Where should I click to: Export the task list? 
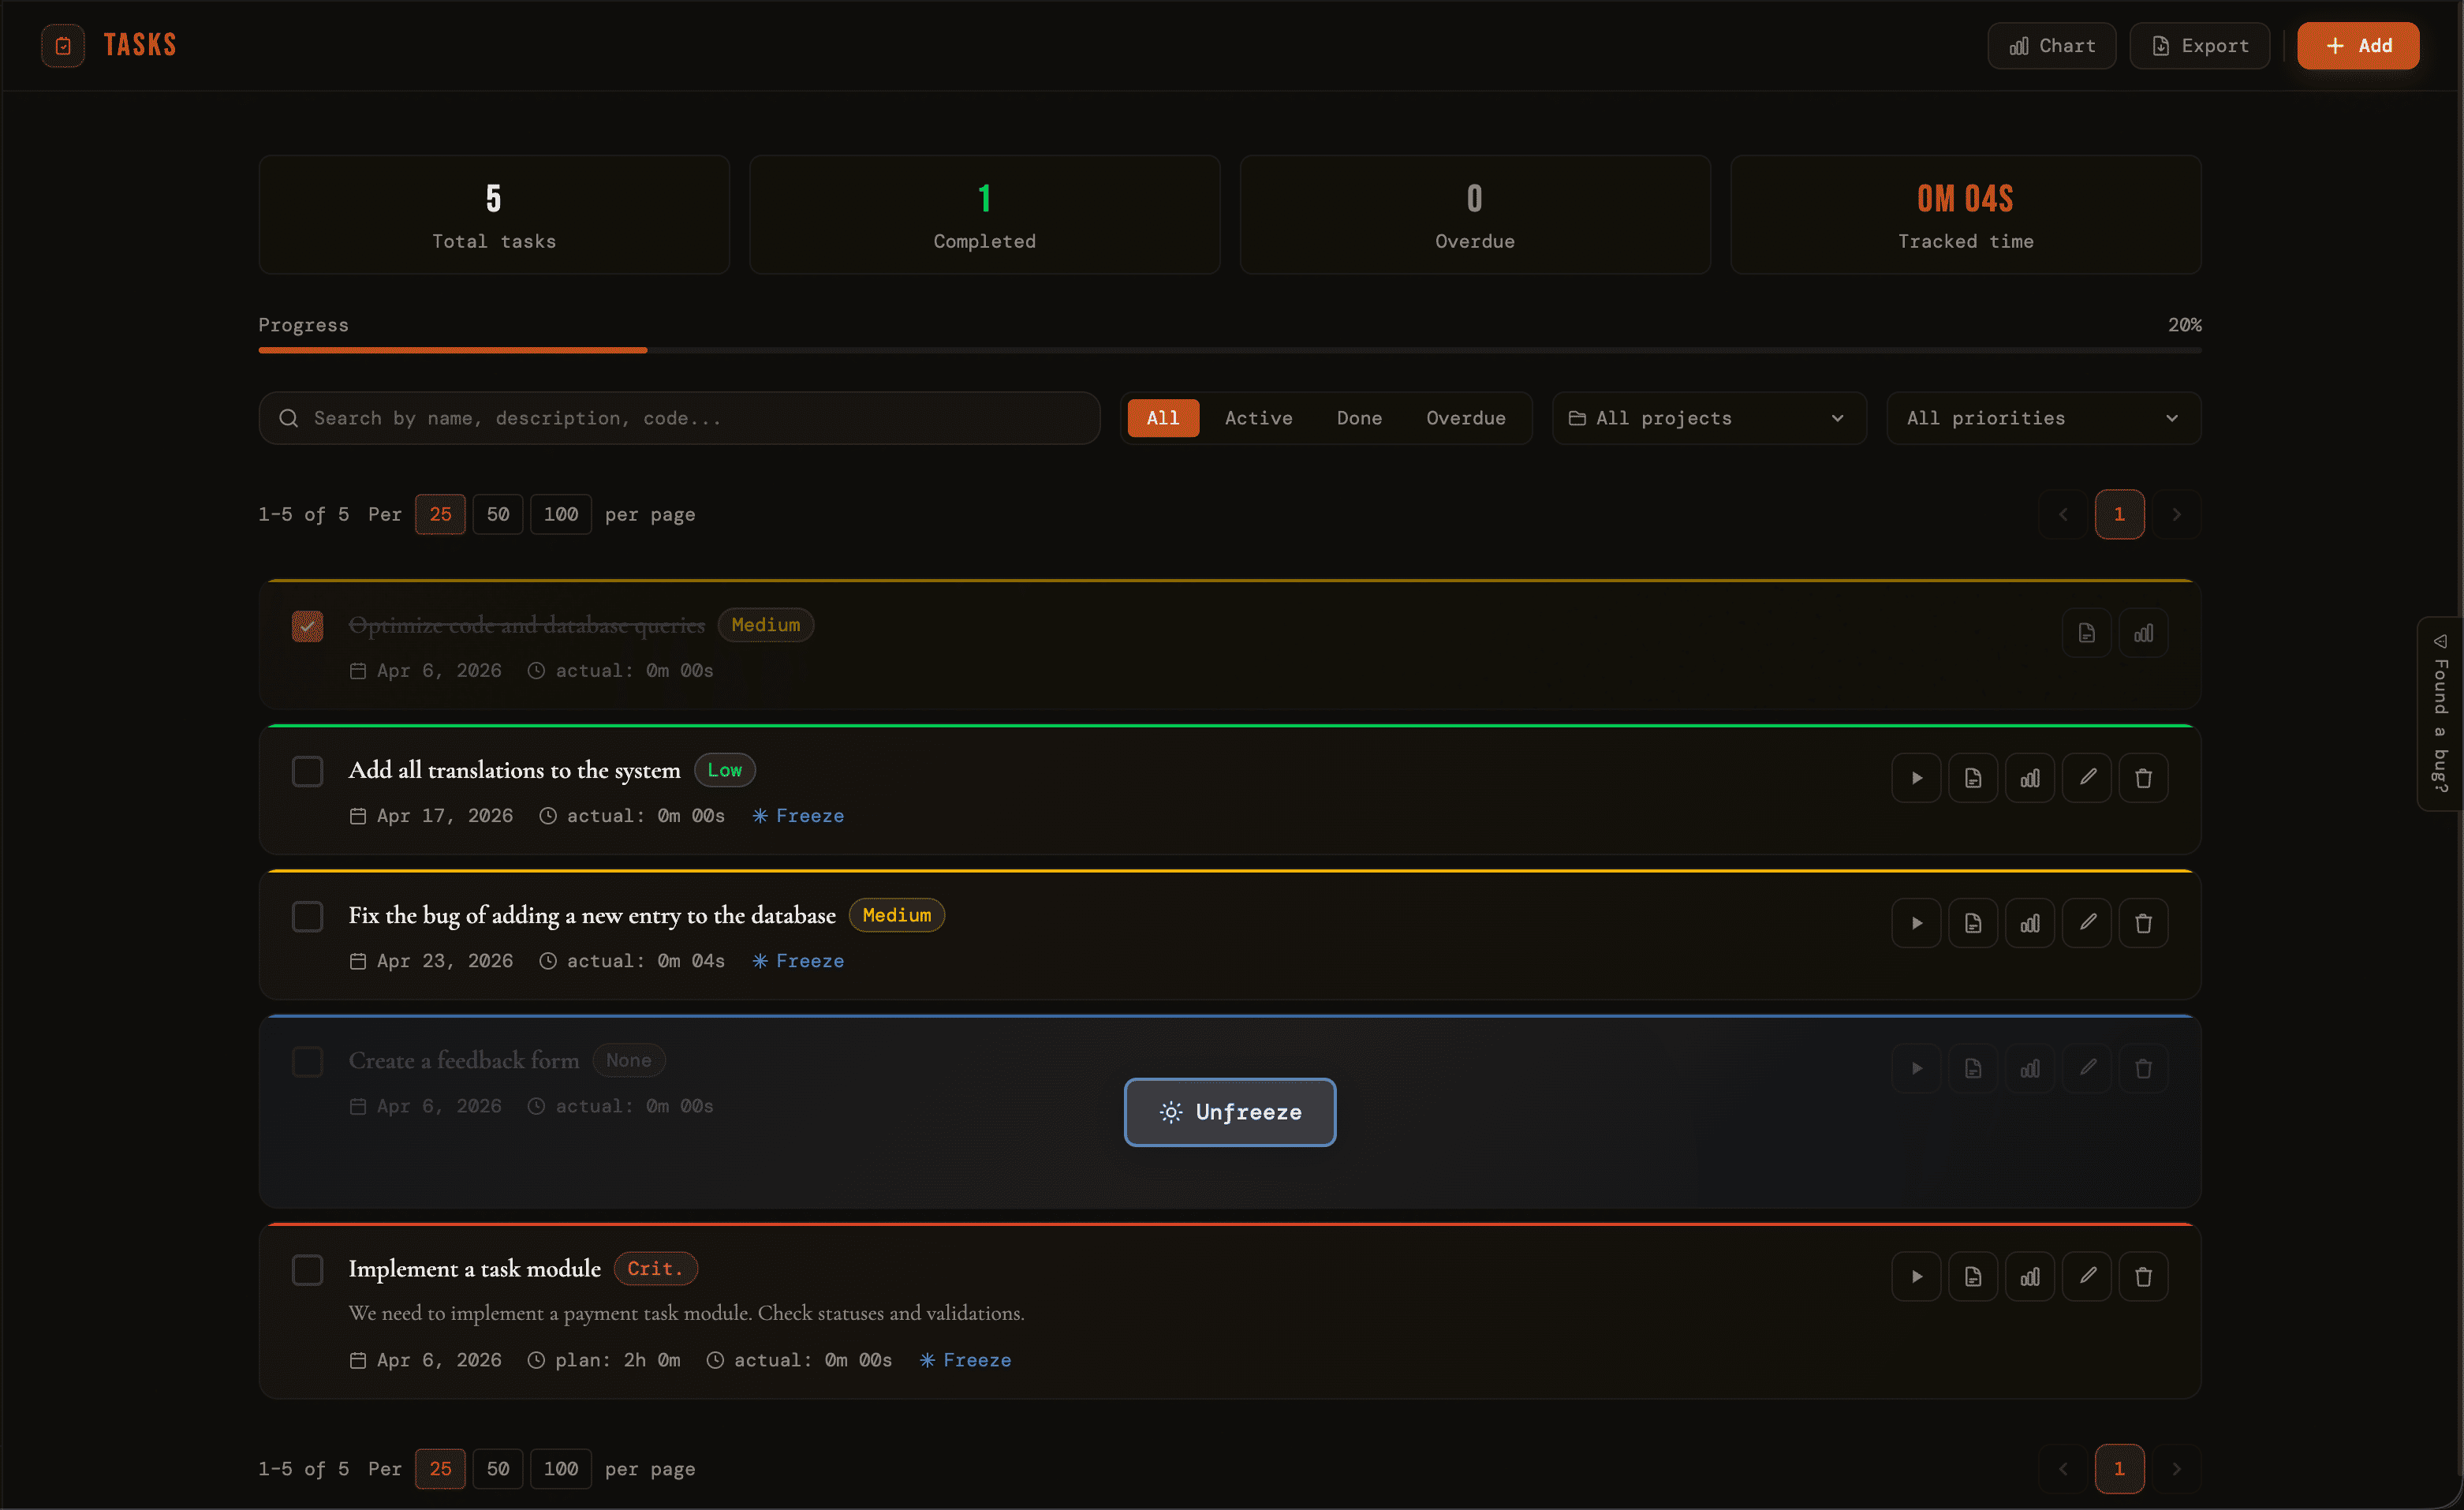click(x=2199, y=46)
